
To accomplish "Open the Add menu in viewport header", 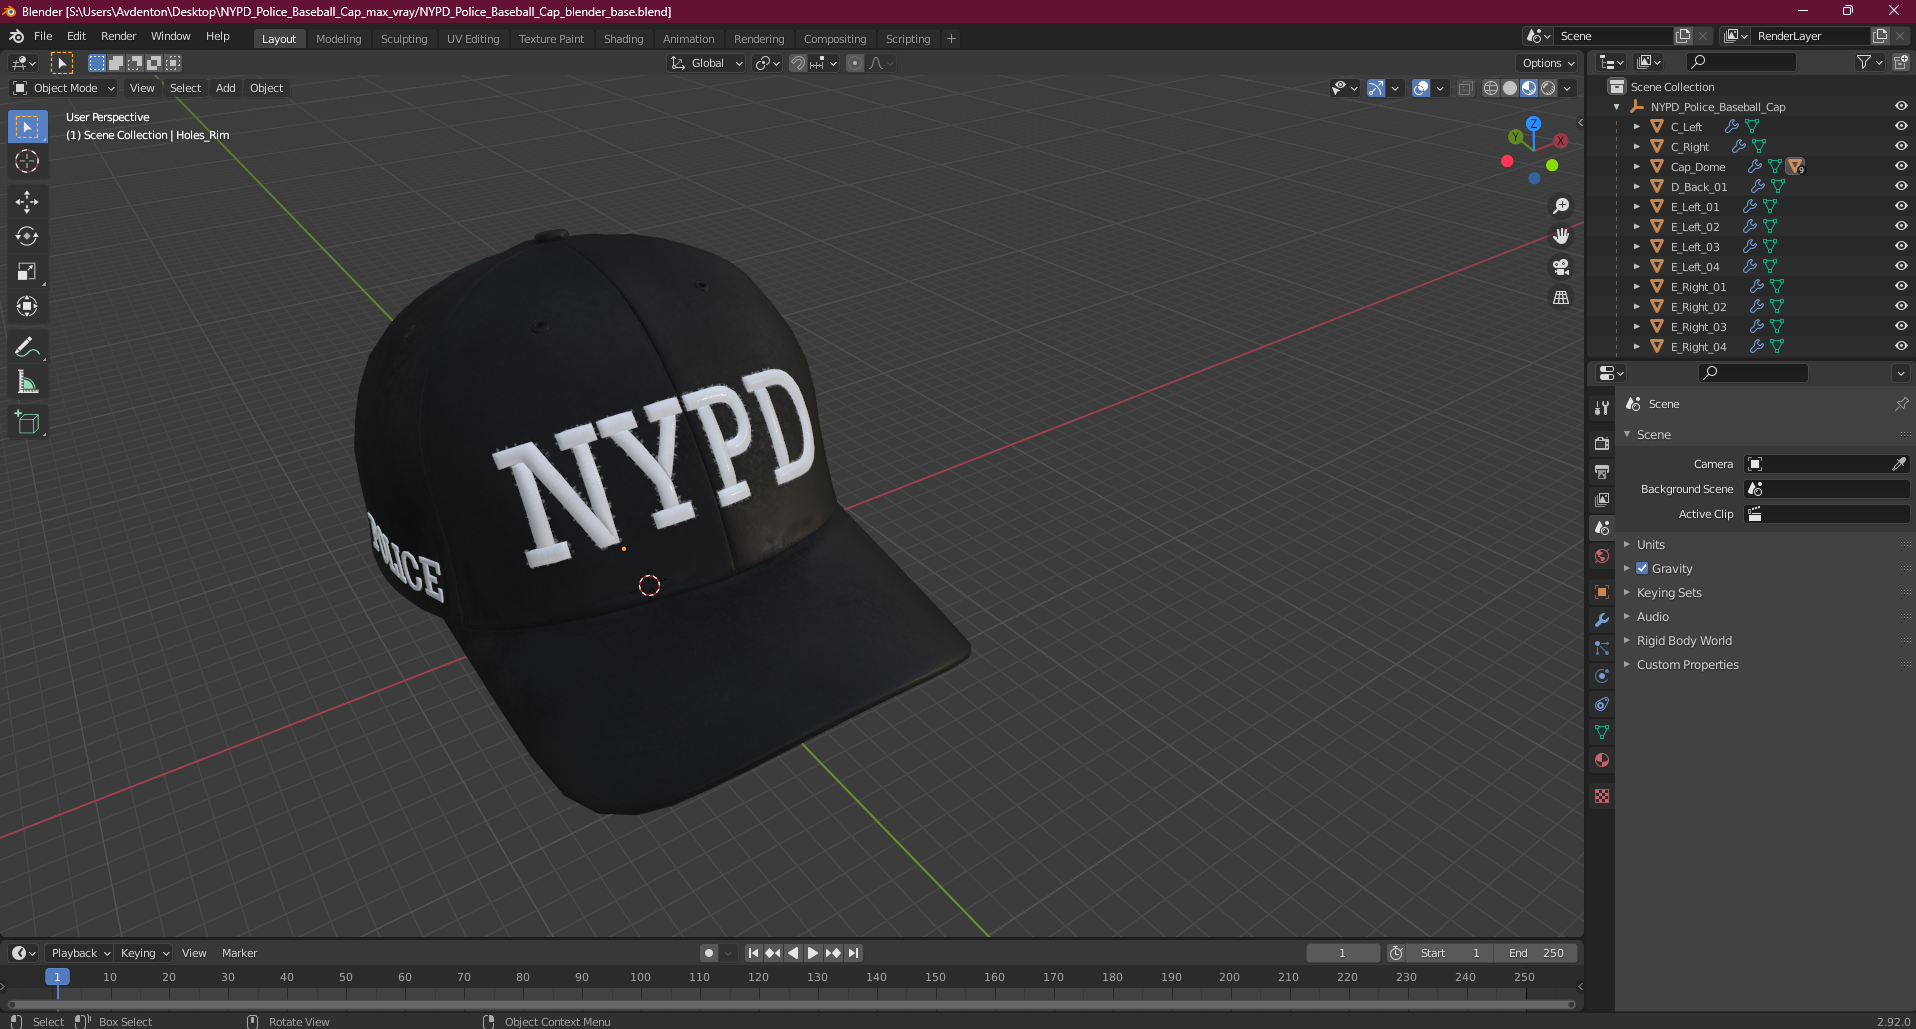I will [x=226, y=88].
